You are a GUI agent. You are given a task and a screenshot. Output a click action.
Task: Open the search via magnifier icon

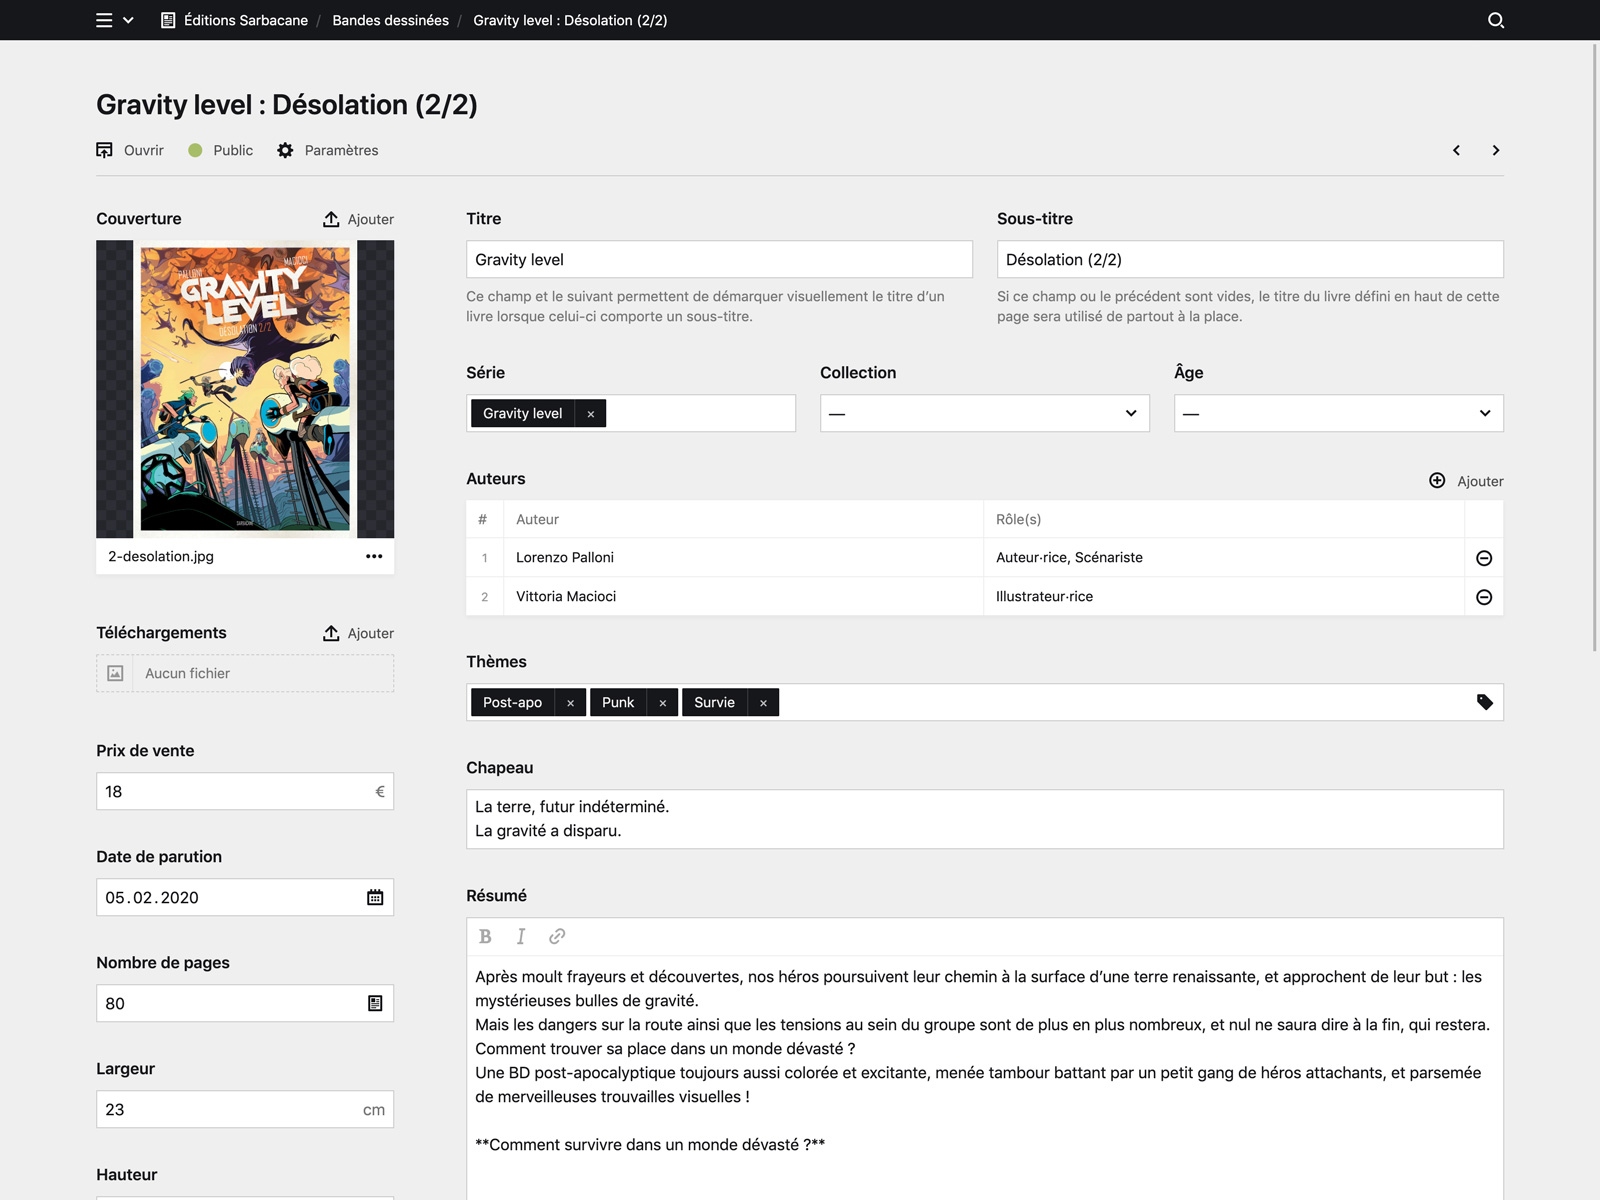[x=1495, y=20]
